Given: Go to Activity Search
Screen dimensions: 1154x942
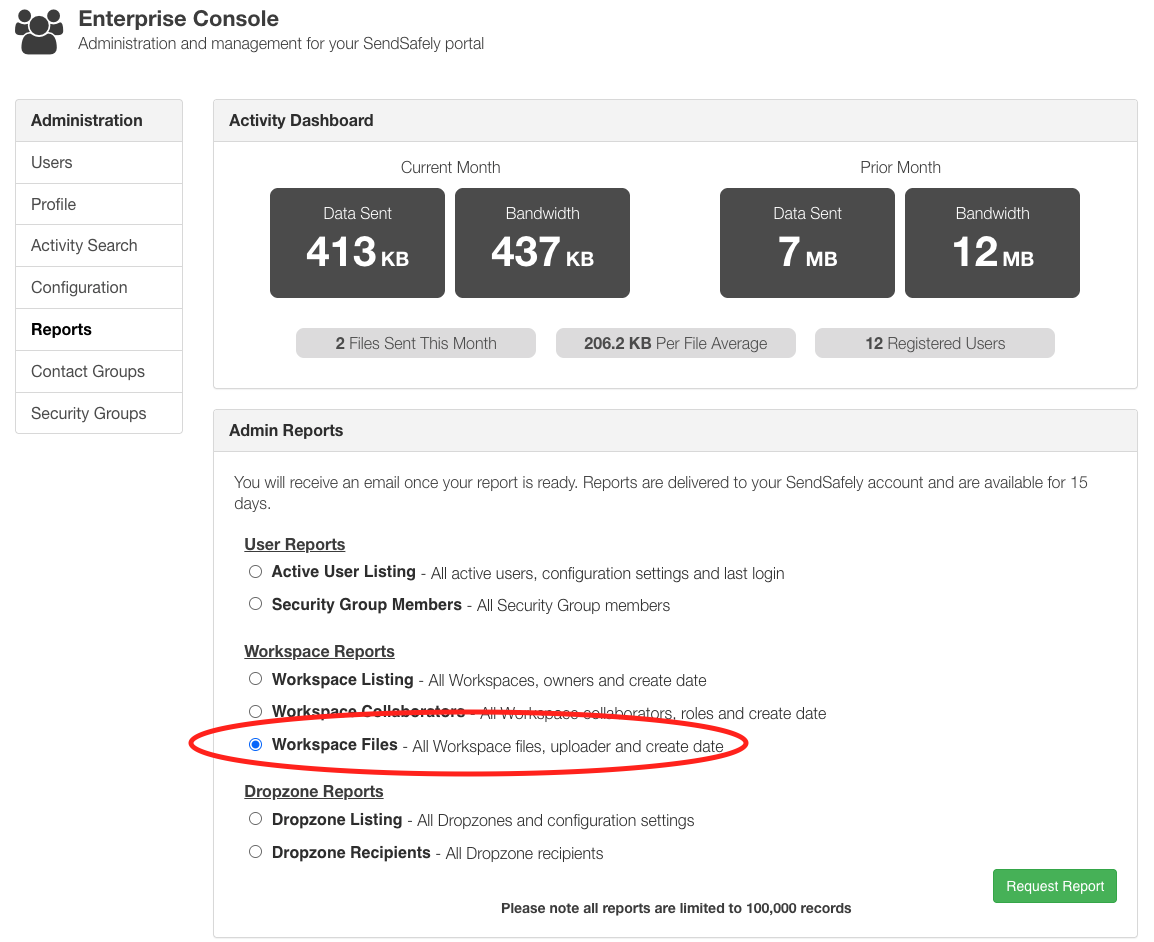Looking at the screenshot, I should [99, 246].
